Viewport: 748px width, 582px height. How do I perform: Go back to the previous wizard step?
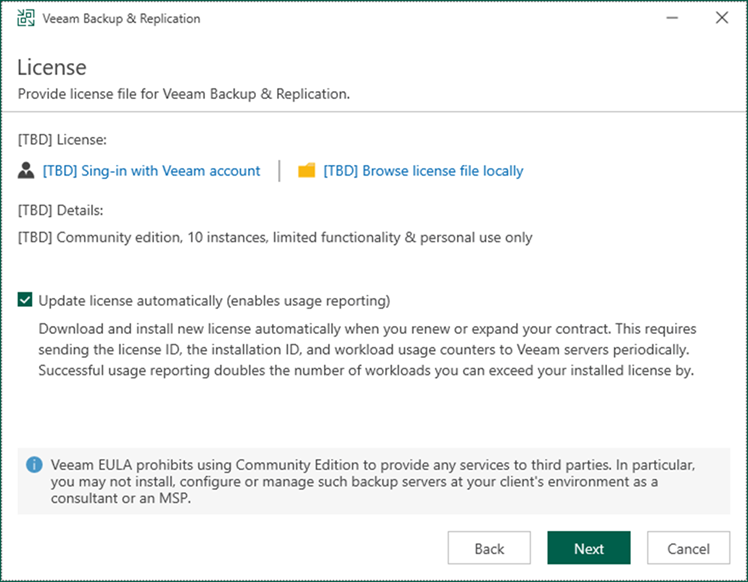pyautogui.click(x=489, y=548)
